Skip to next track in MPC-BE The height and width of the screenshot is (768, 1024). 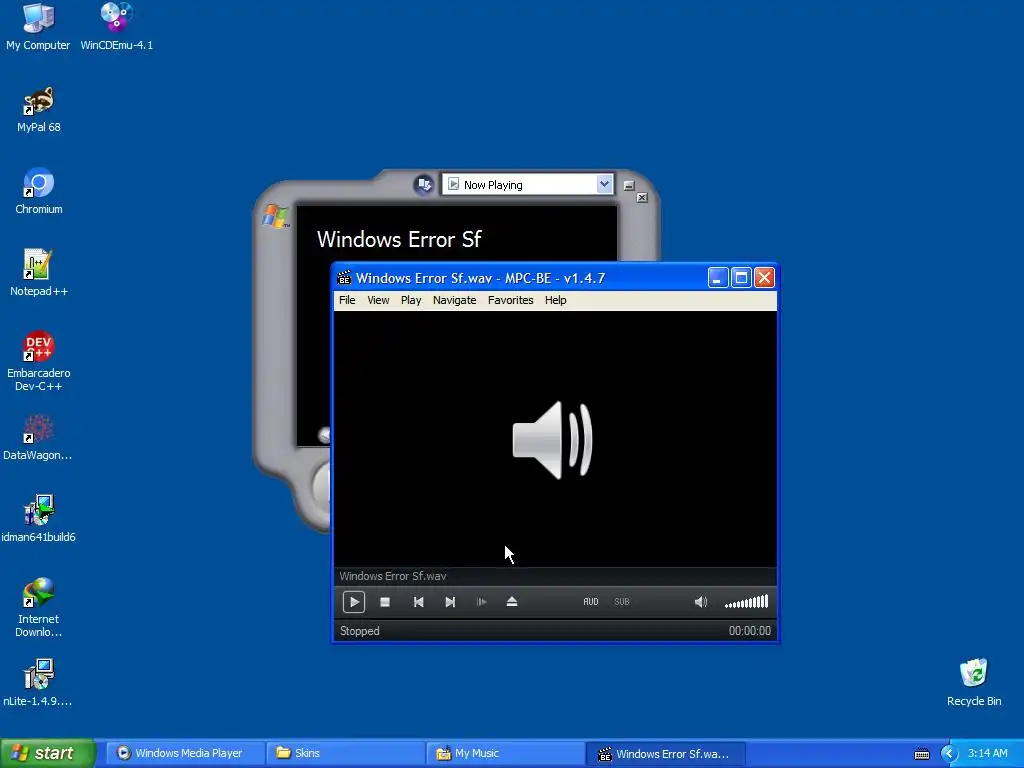point(450,602)
